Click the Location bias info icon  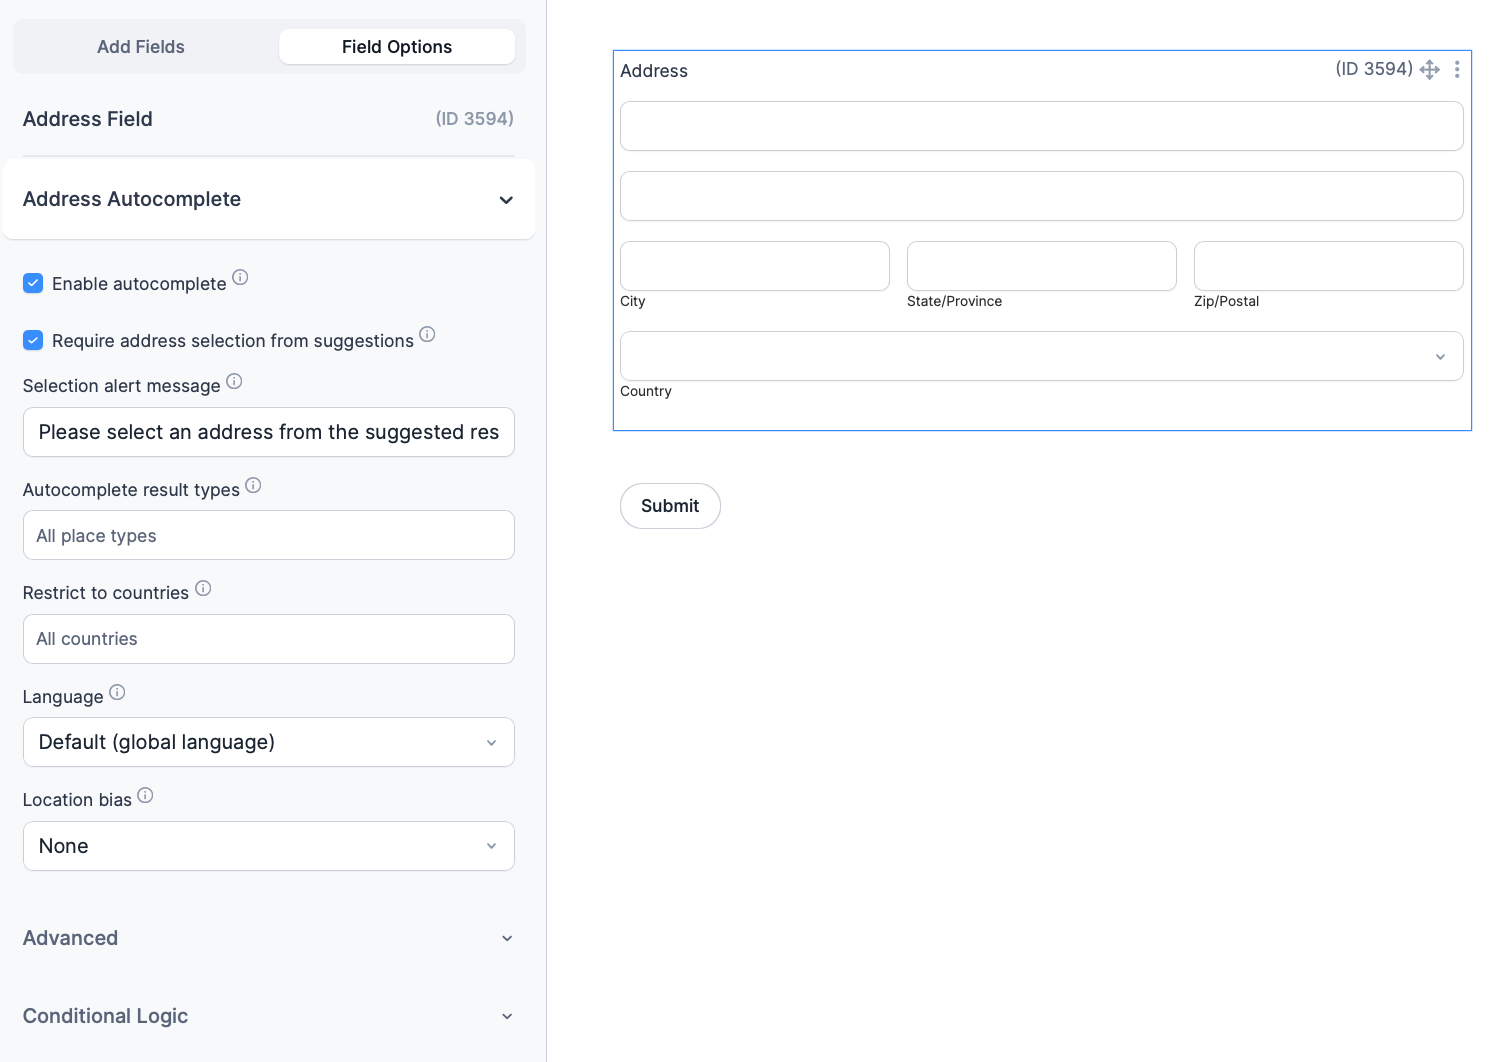[x=145, y=795]
